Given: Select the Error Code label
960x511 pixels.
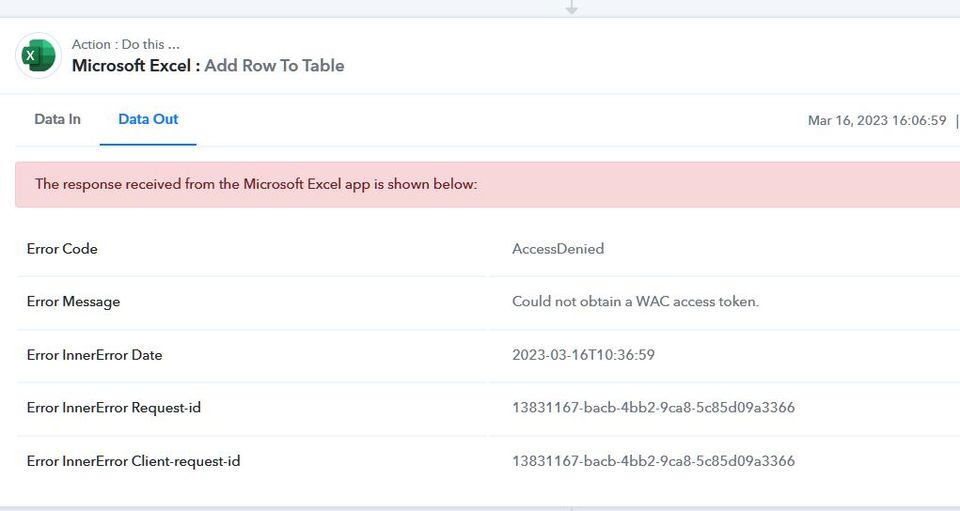Looking at the screenshot, I should pyautogui.click(x=62, y=249).
